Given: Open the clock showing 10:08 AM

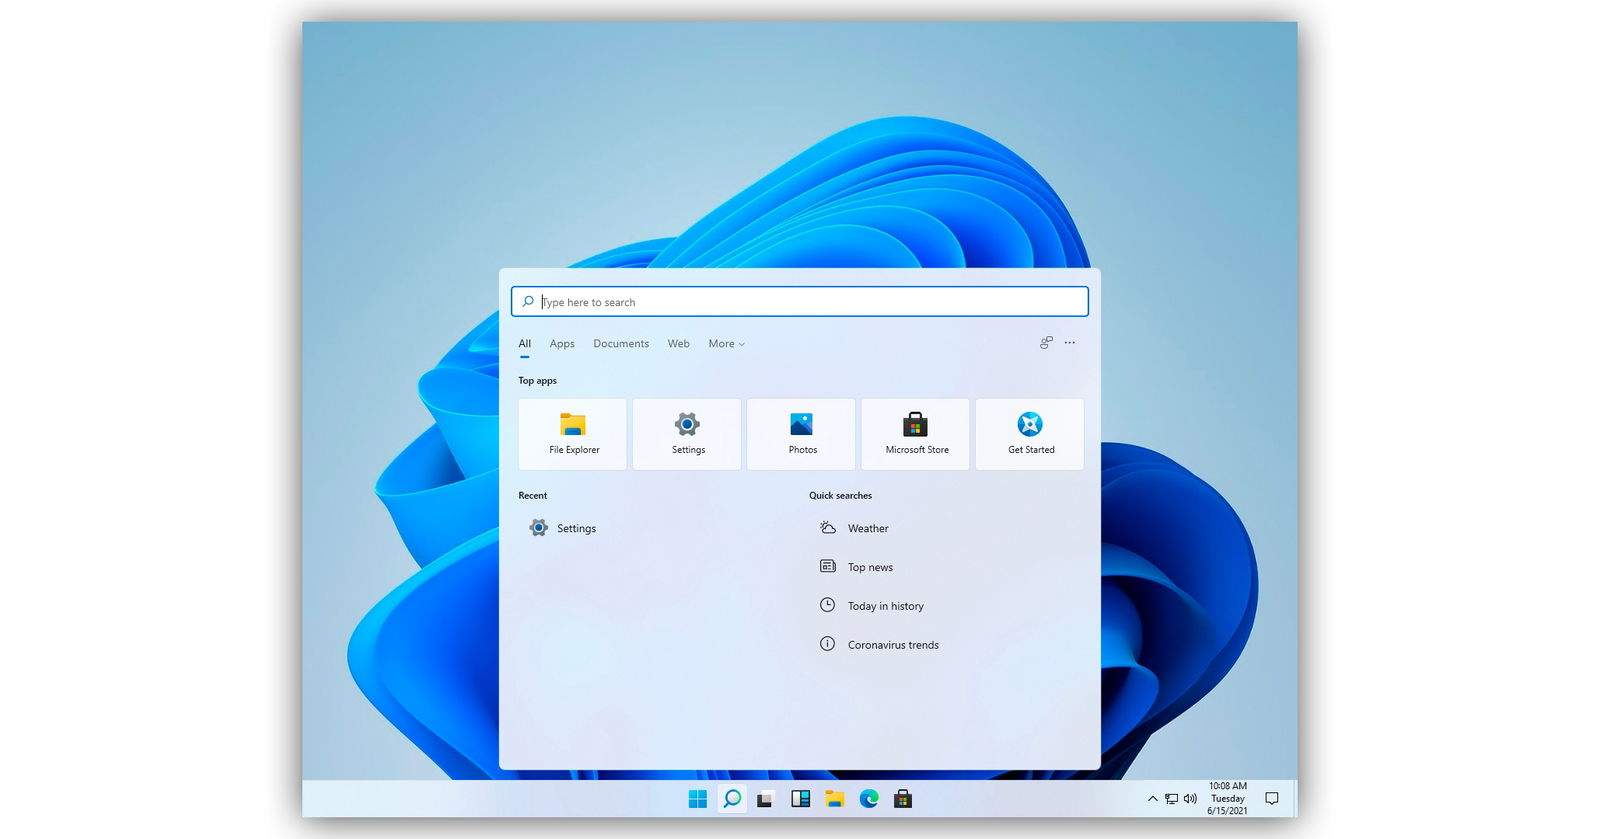Looking at the screenshot, I should (1227, 799).
